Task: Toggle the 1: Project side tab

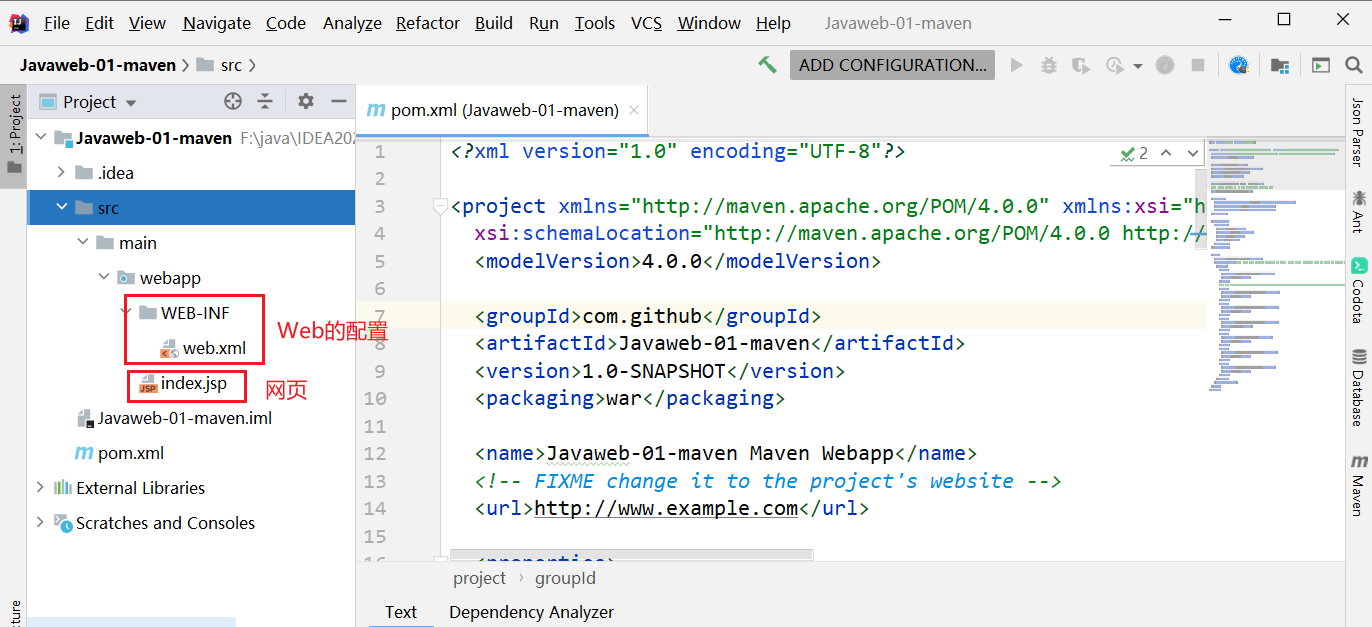Action: [x=14, y=131]
